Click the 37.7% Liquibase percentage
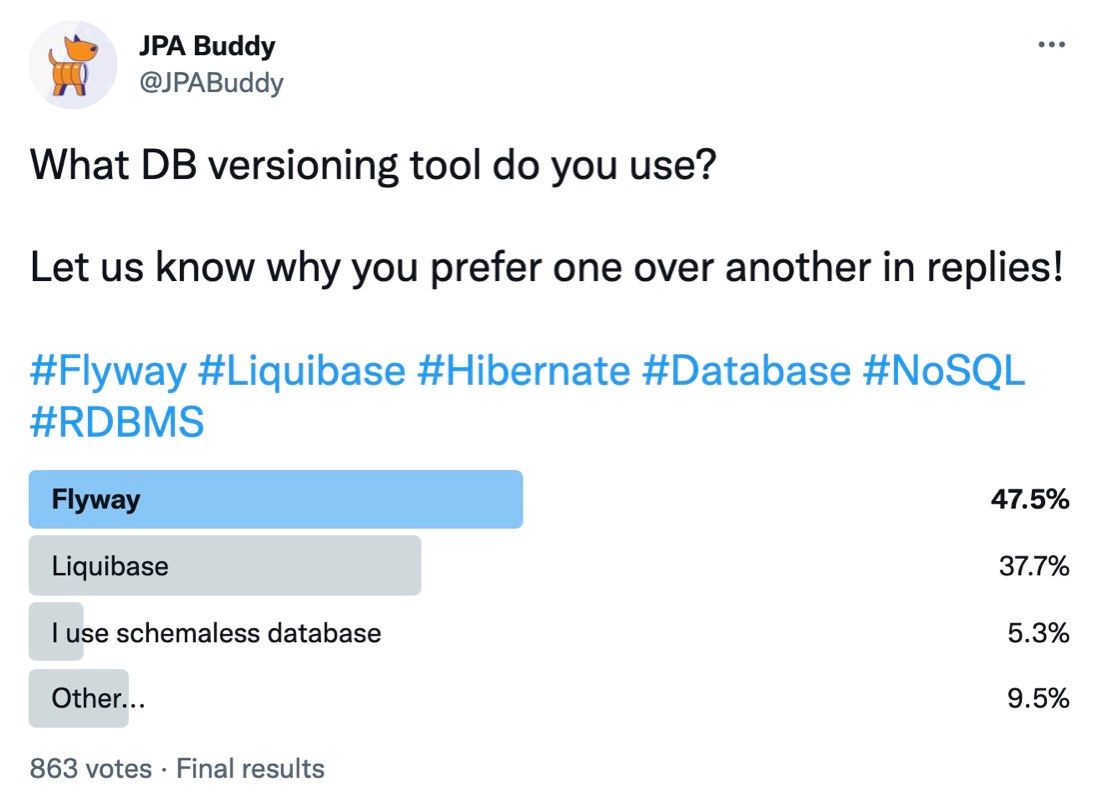Image resolution: width=1098 pixels, height=803 pixels. tap(1034, 566)
